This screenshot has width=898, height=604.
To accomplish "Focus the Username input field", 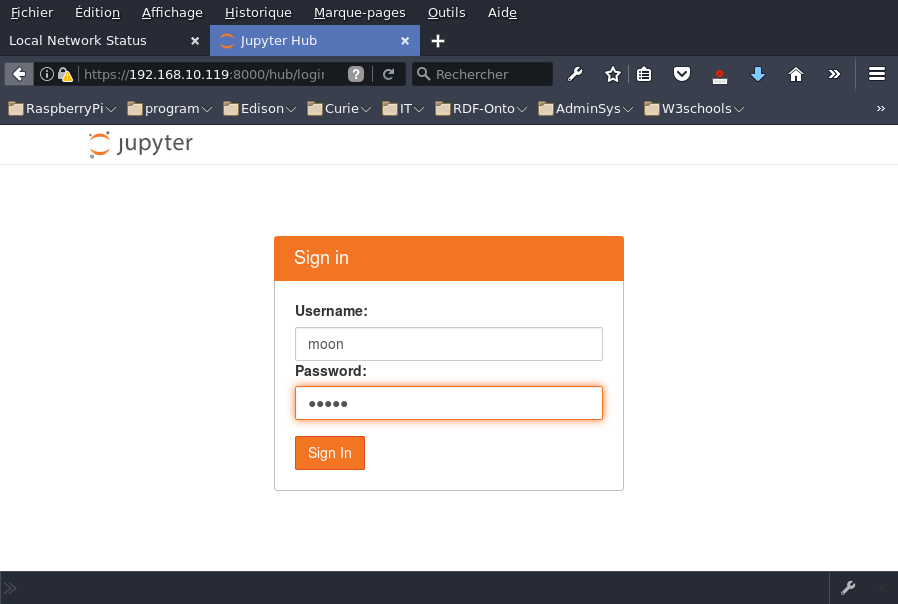I will tap(448, 343).
